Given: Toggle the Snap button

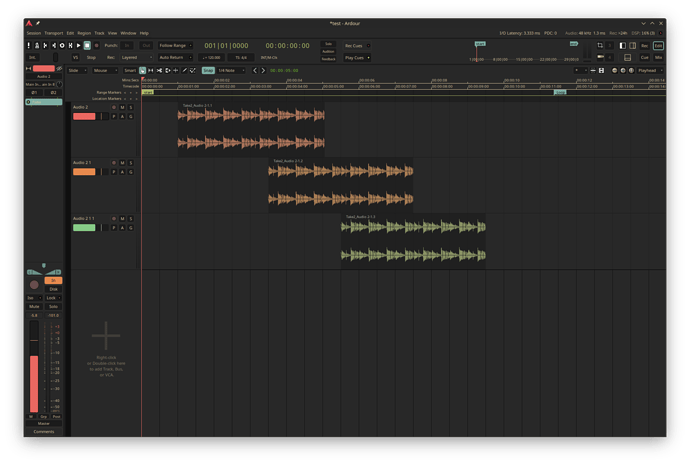Looking at the screenshot, I should (208, 70).
